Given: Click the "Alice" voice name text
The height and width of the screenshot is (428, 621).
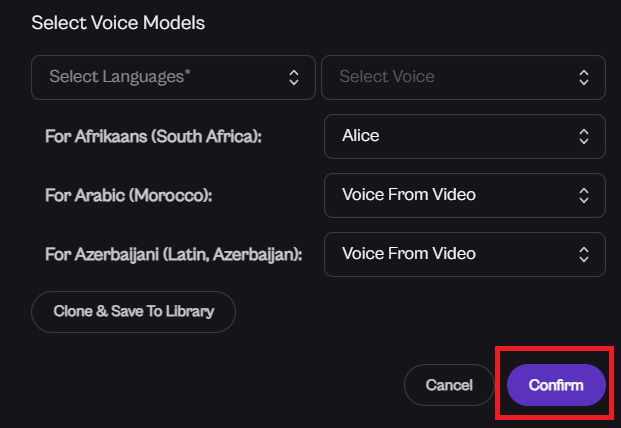Looking at the screenshot, I should 361,136.
